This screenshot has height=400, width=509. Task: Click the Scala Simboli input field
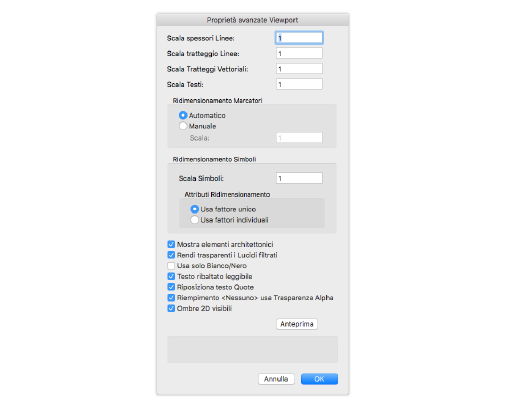(299, 178)
